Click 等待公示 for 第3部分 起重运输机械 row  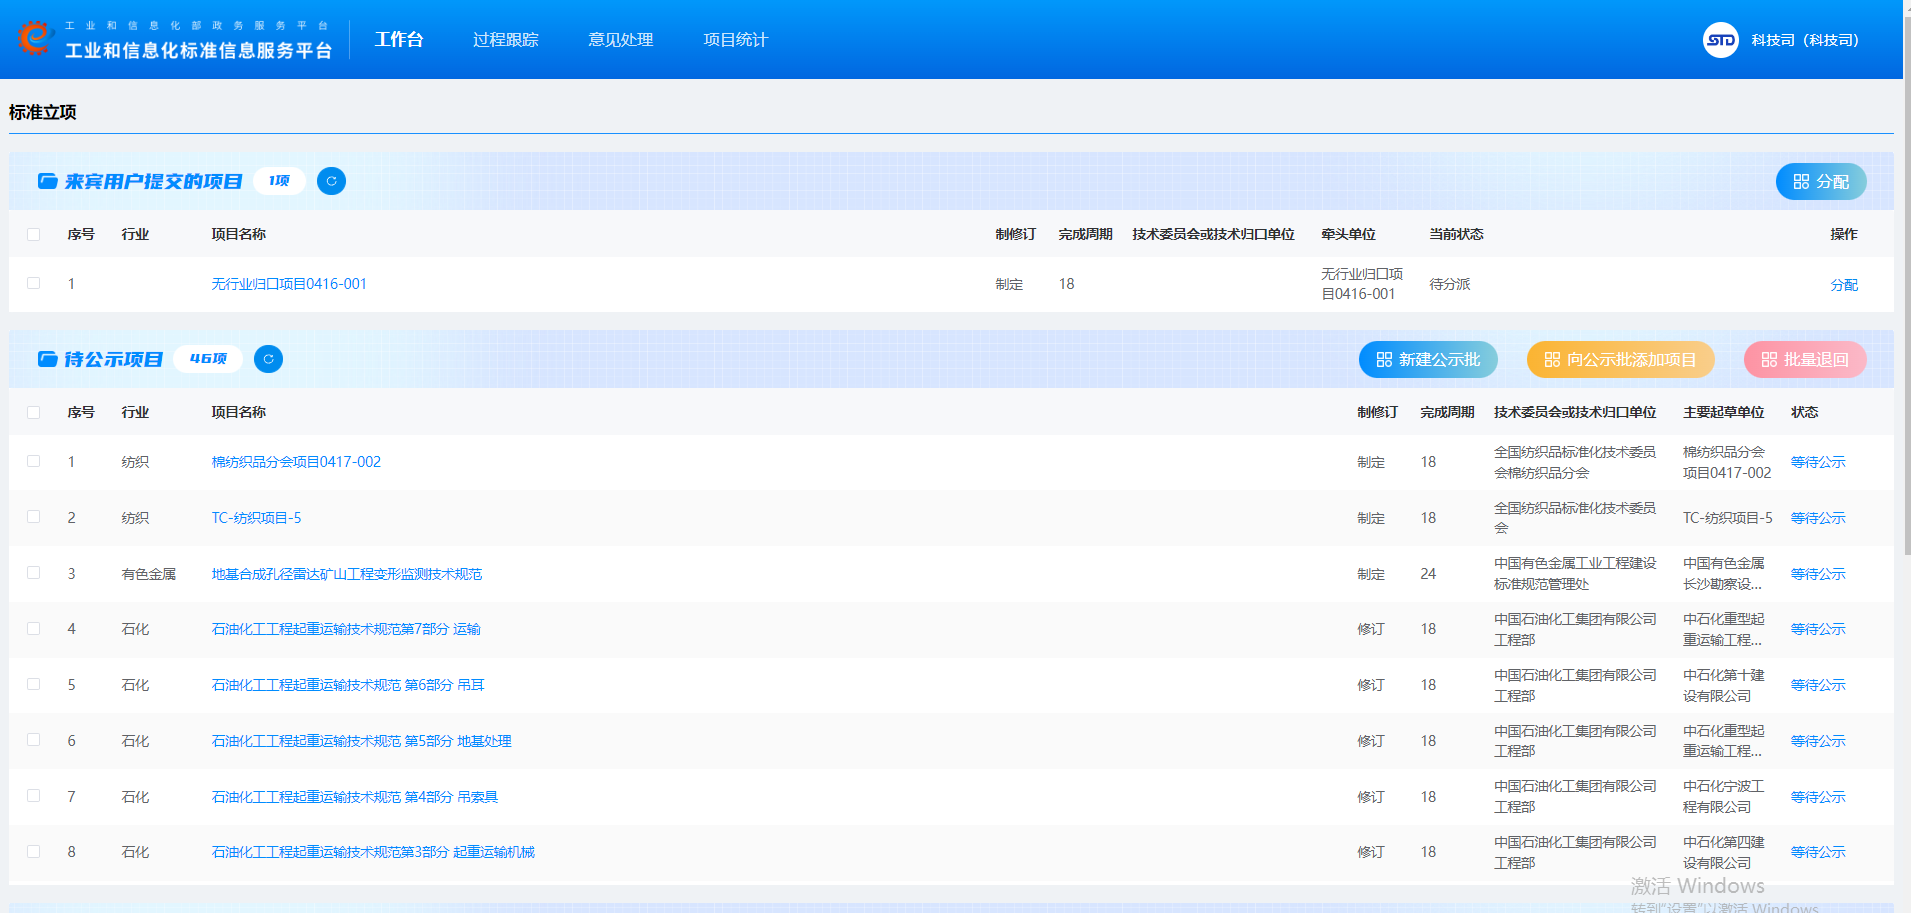1818,852
